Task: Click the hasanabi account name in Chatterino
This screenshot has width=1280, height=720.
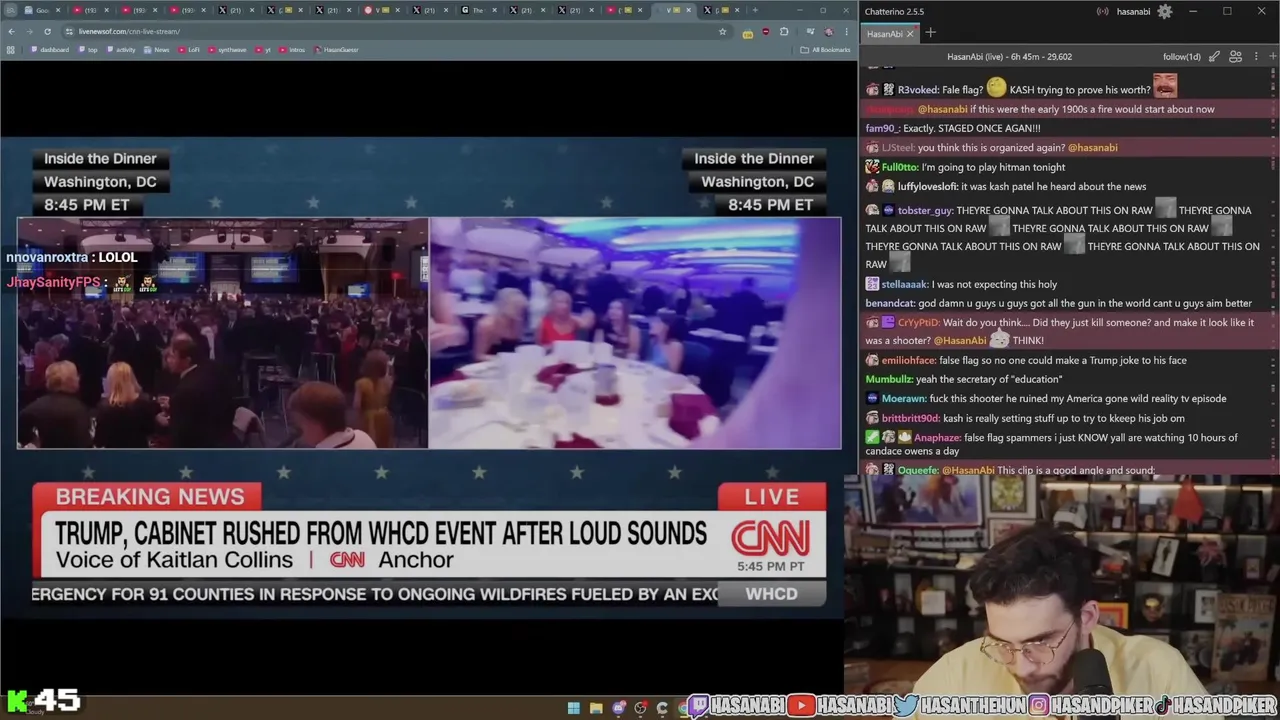Action: click(x=1133, y=12)
